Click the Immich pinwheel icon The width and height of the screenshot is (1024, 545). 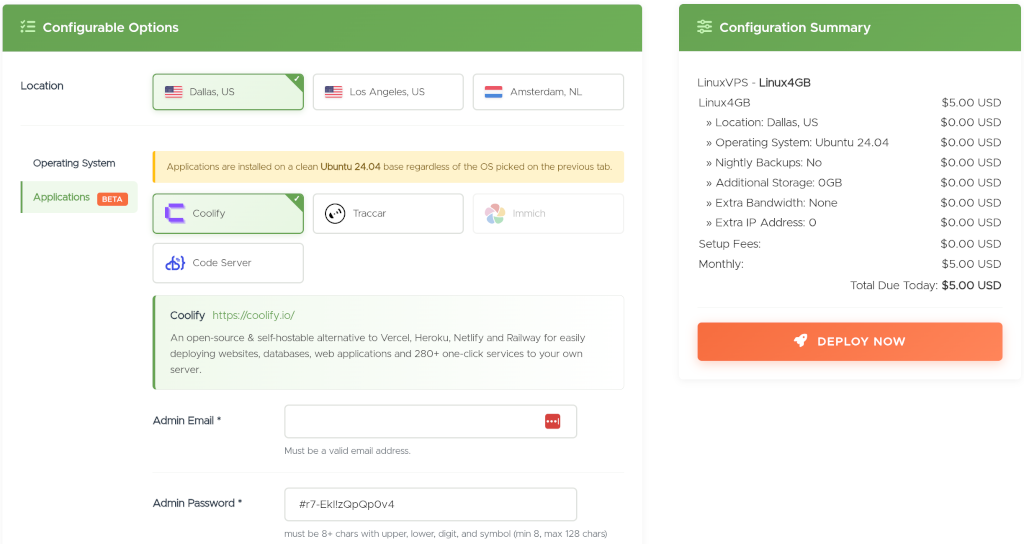click(x=495, y=213)
